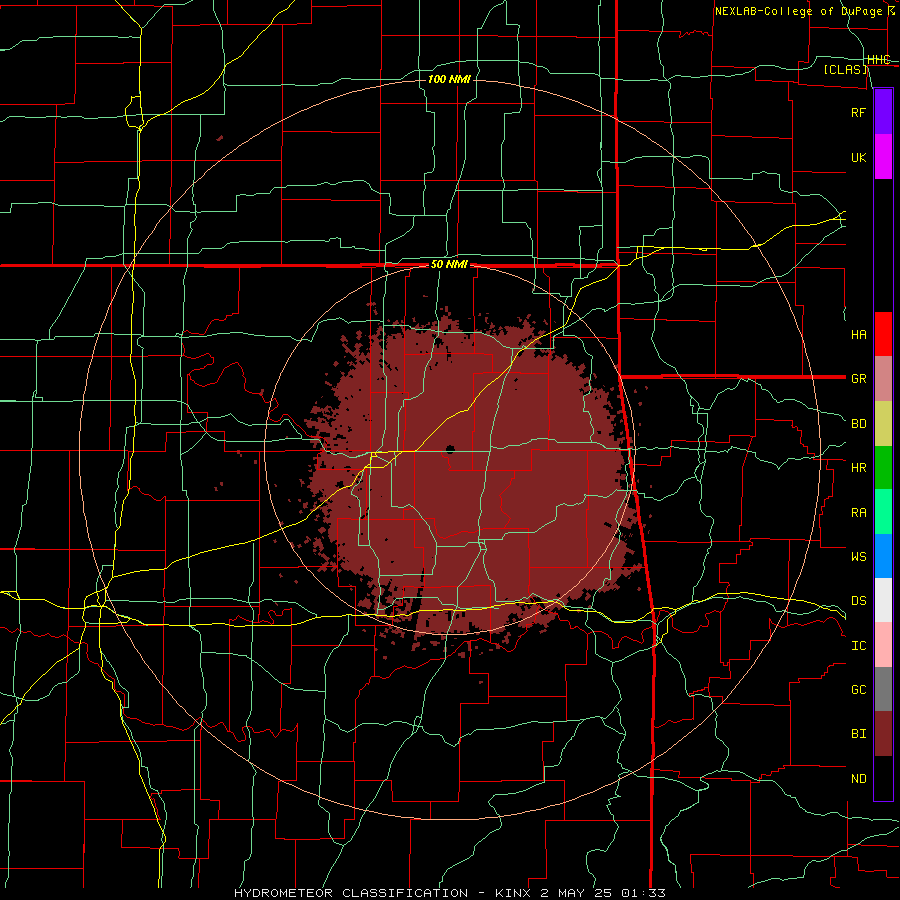
Task: Click the DS white legend swatch
Action: click(883, 600)
